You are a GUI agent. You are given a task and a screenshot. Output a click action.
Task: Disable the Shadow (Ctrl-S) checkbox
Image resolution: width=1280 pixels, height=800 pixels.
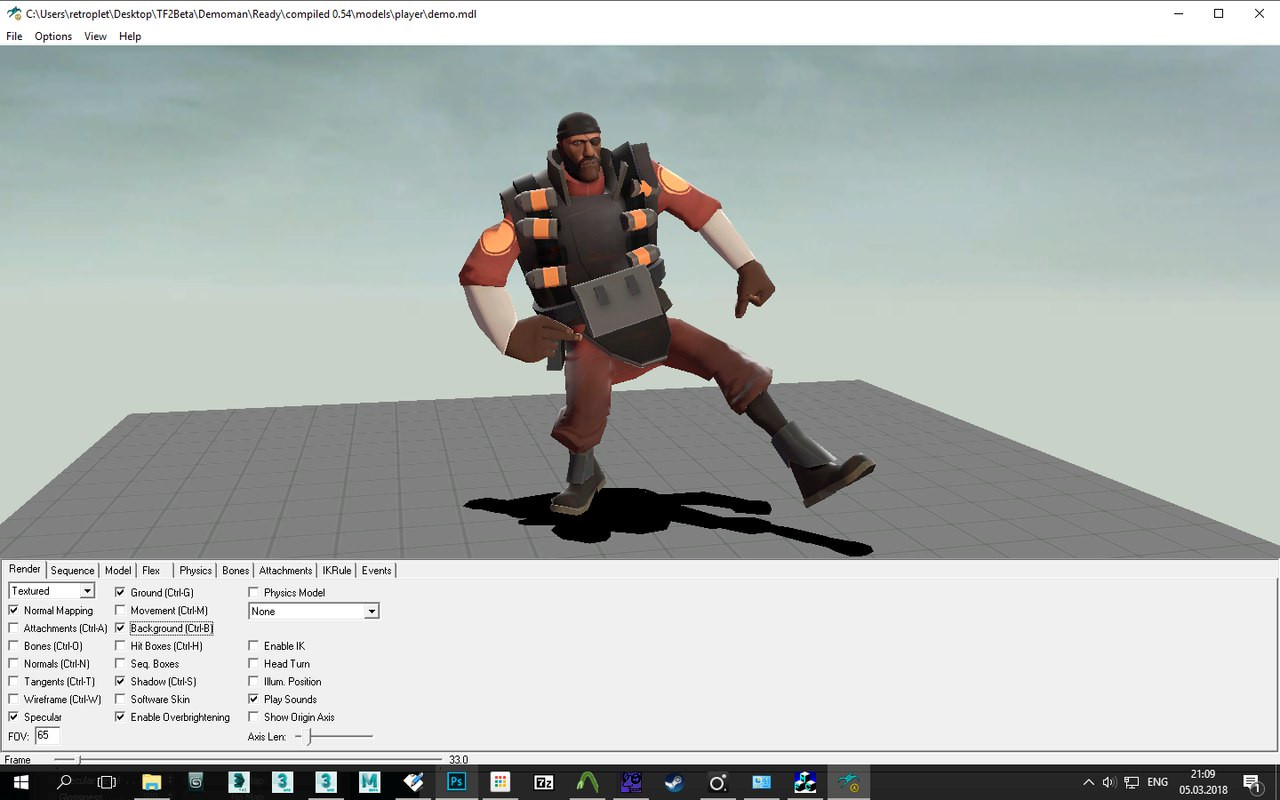click(x=120, y=681)
